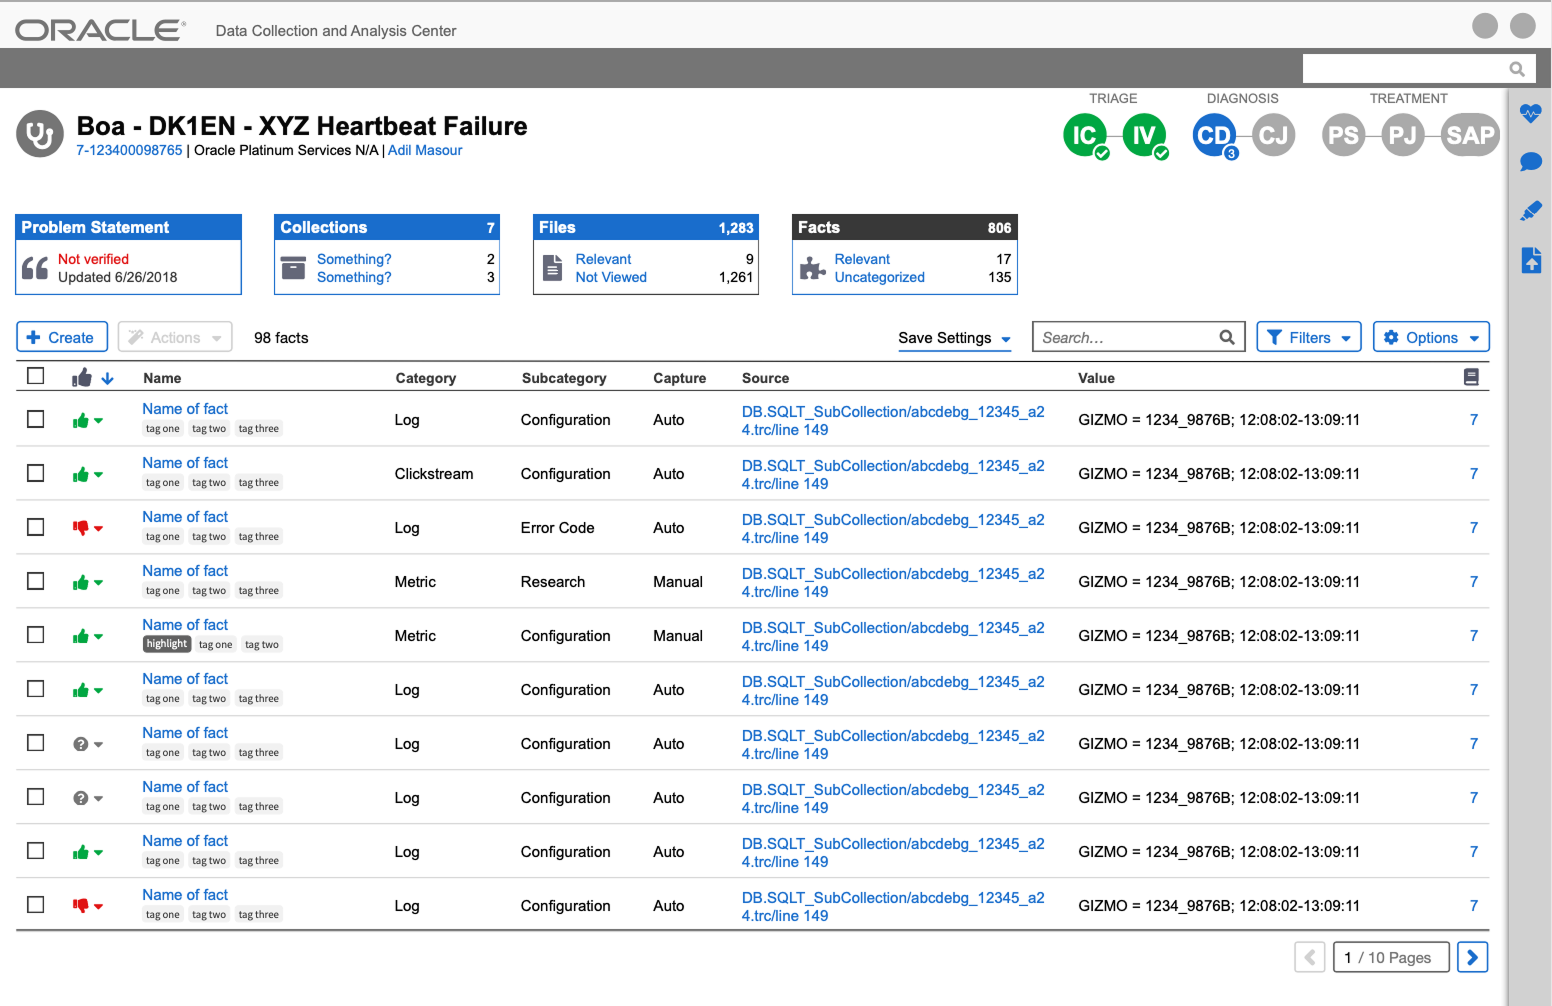Click the SAP treatment stage badge
Image resolution: width=1552 pixels, height=1006 pixels.
tap(1469, 134)
